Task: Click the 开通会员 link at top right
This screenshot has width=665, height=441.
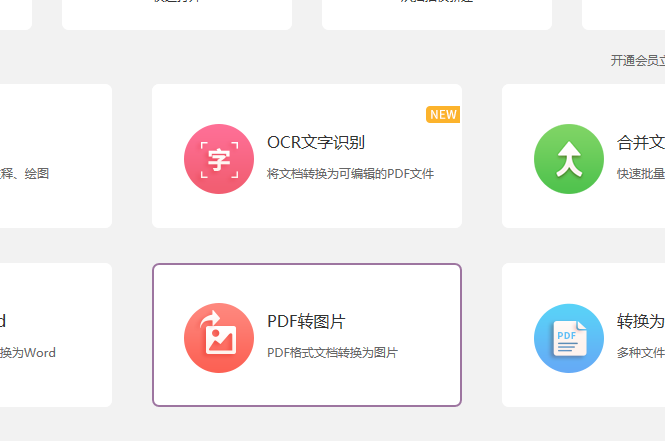Action: pos(637,61)
